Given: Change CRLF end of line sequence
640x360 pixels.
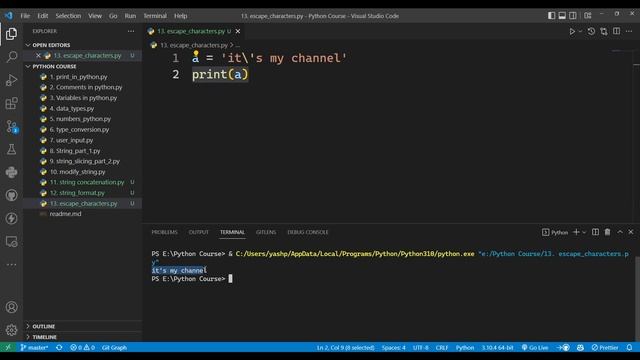Looking at the screenshot, I should click(x=442, y=348).
